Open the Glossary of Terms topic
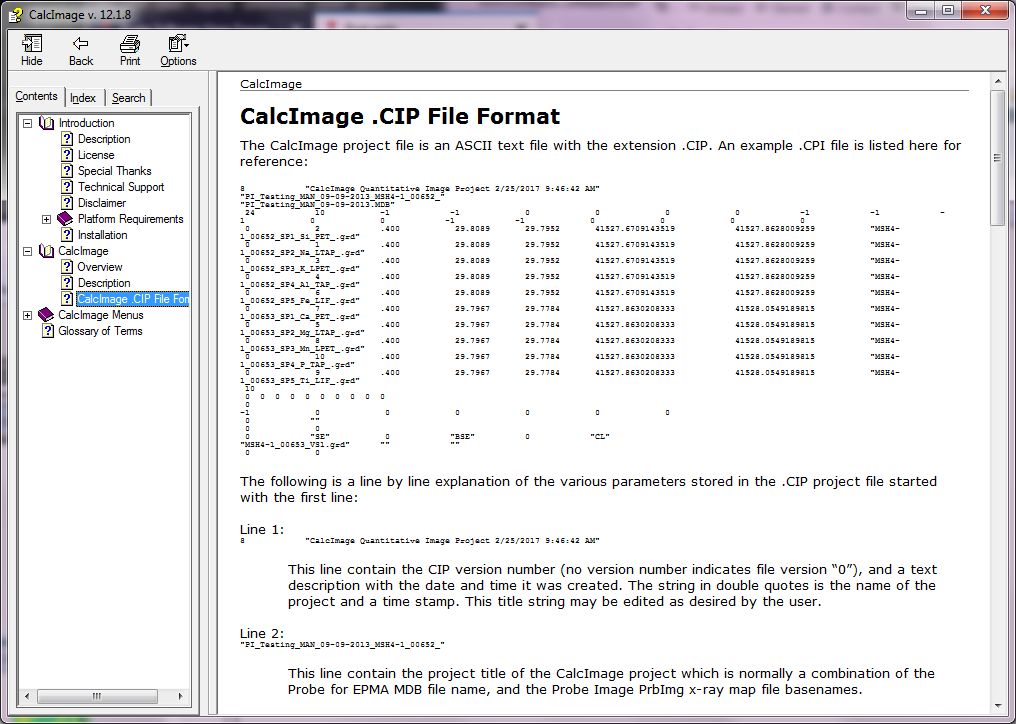 pos(100,331)
